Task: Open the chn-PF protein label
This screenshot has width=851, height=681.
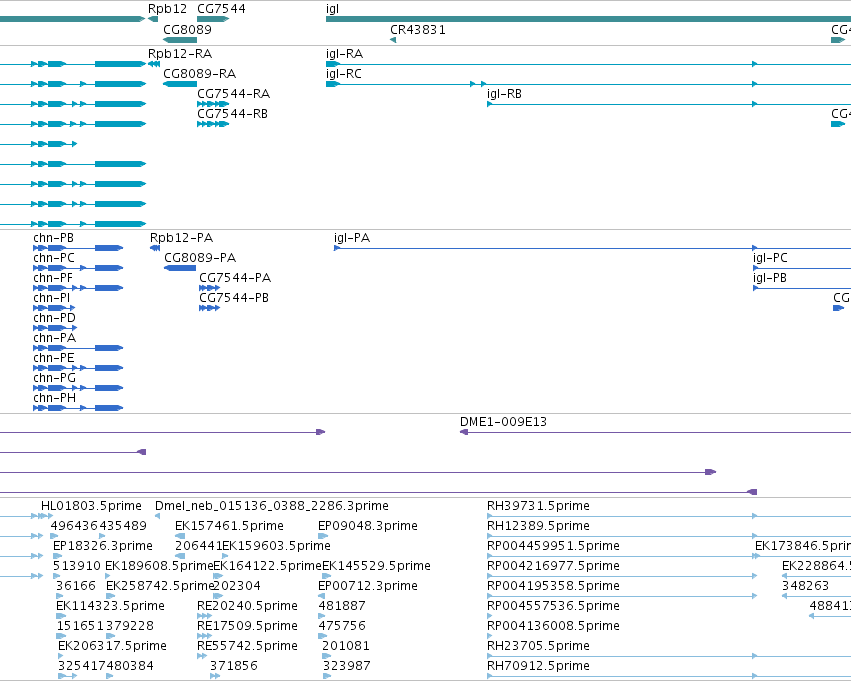Action: [x=53, y=278]
